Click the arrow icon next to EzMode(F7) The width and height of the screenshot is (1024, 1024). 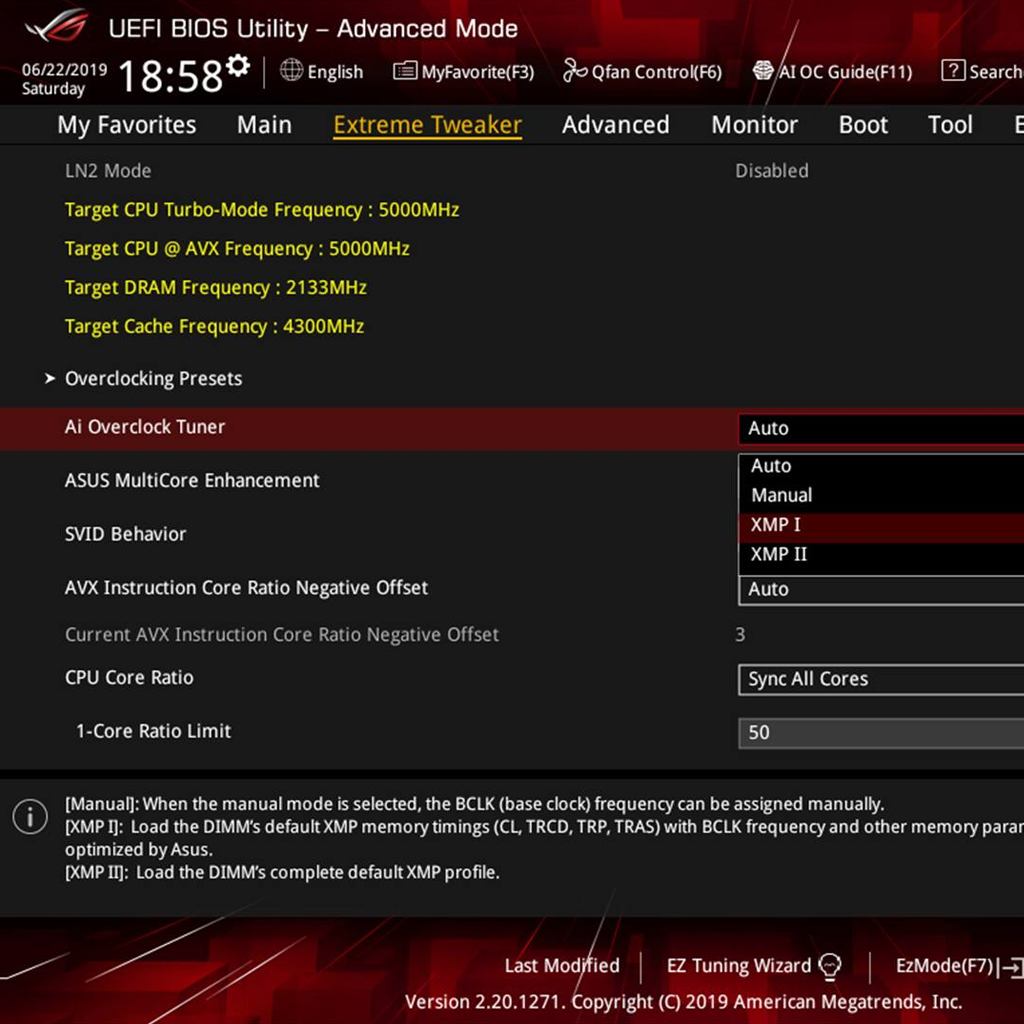(1014, 965)
